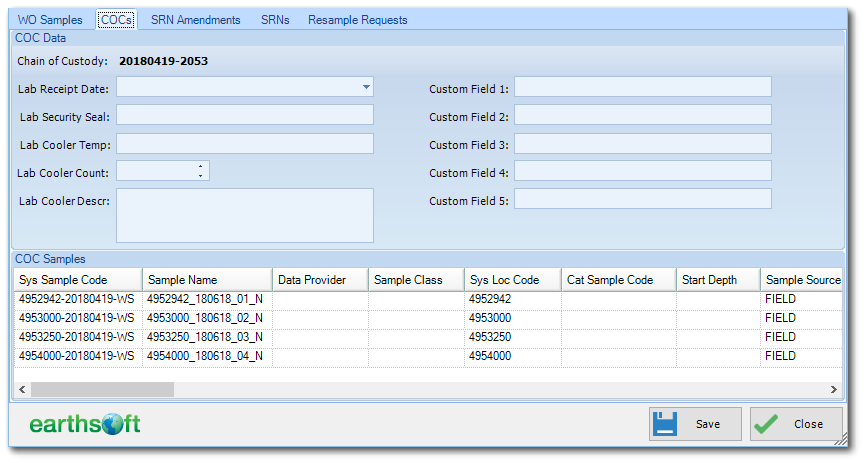This screenshot has height=463, width=864.
Task: Click into the Lab Security Seal field
Action: pos(245,116)
